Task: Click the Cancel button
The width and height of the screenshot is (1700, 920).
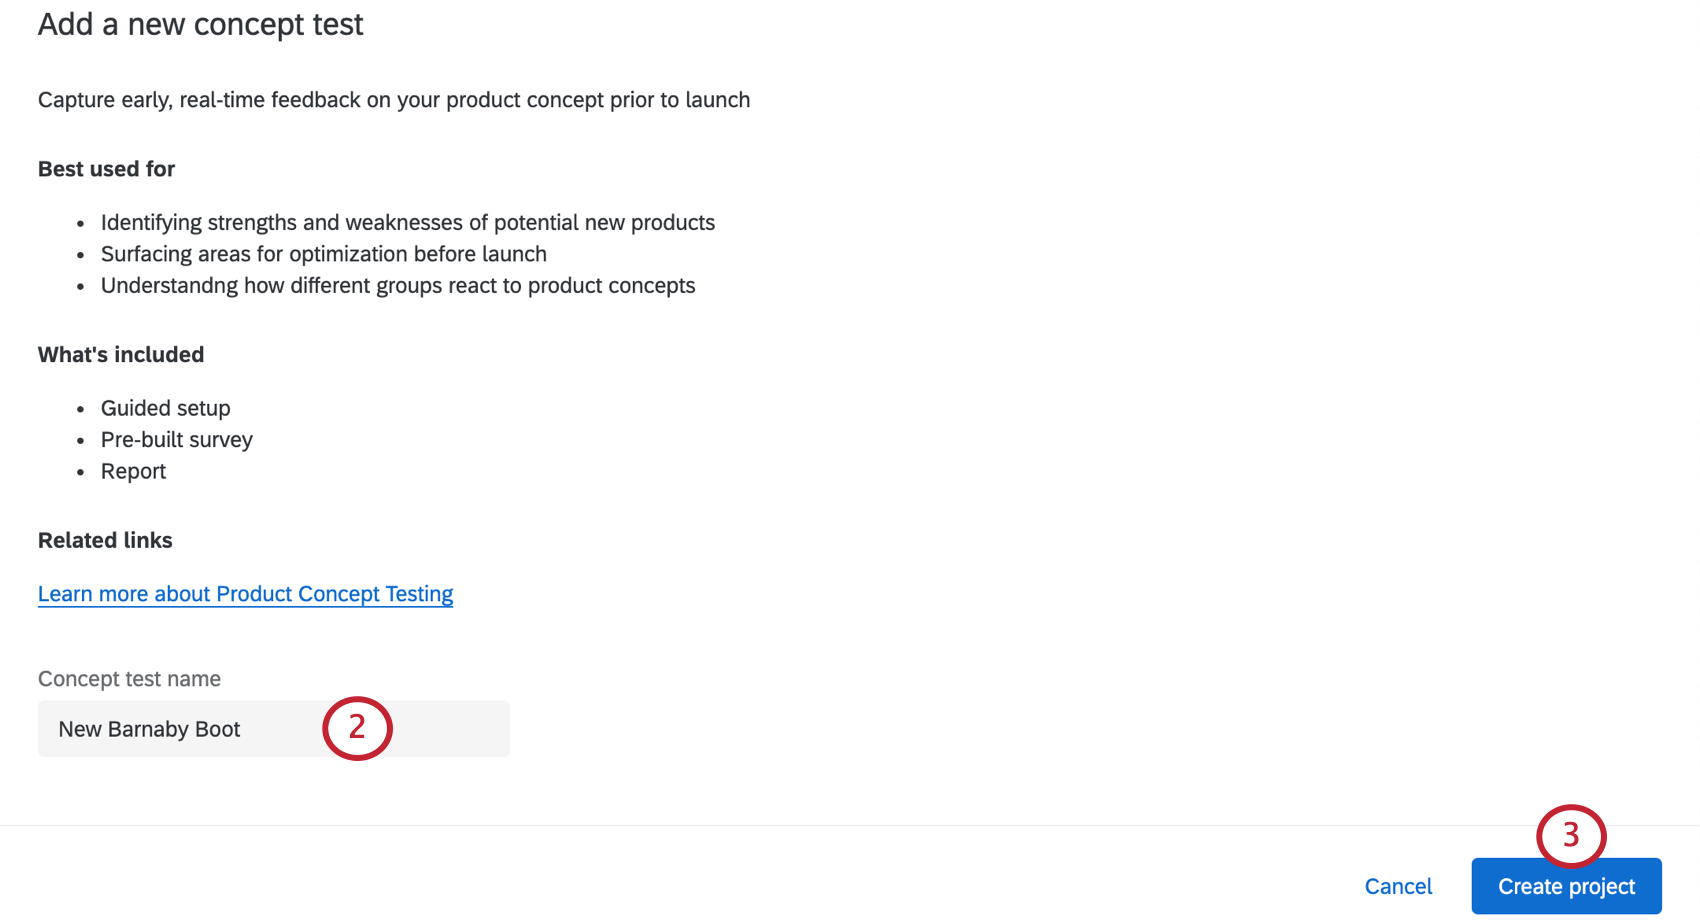Action: coord(1398,886)
